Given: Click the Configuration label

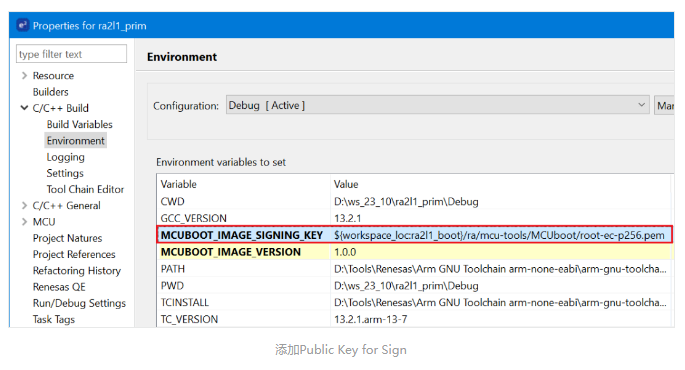Looking at the screenshot, I should click(x=186, y=106).
